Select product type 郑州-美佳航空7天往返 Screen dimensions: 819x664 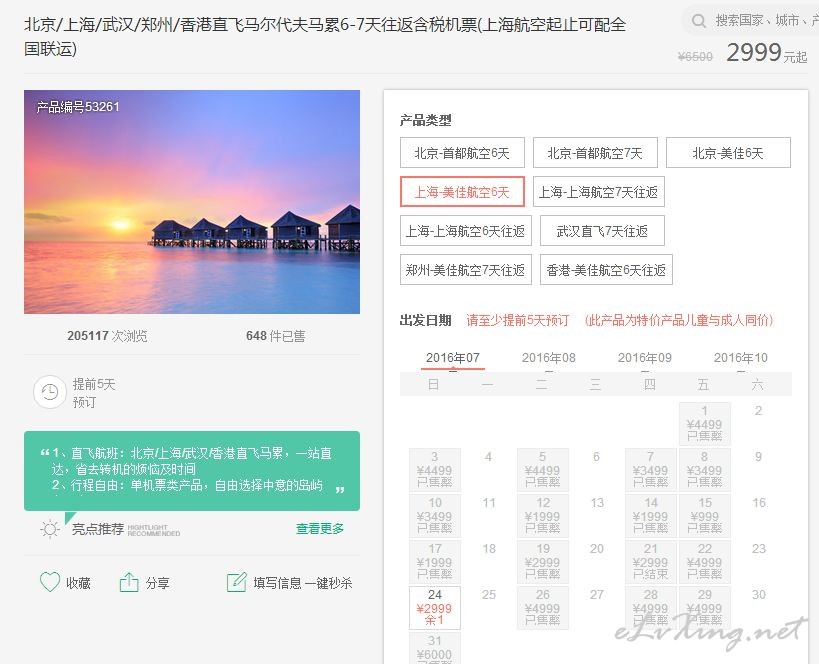point(465,270)
